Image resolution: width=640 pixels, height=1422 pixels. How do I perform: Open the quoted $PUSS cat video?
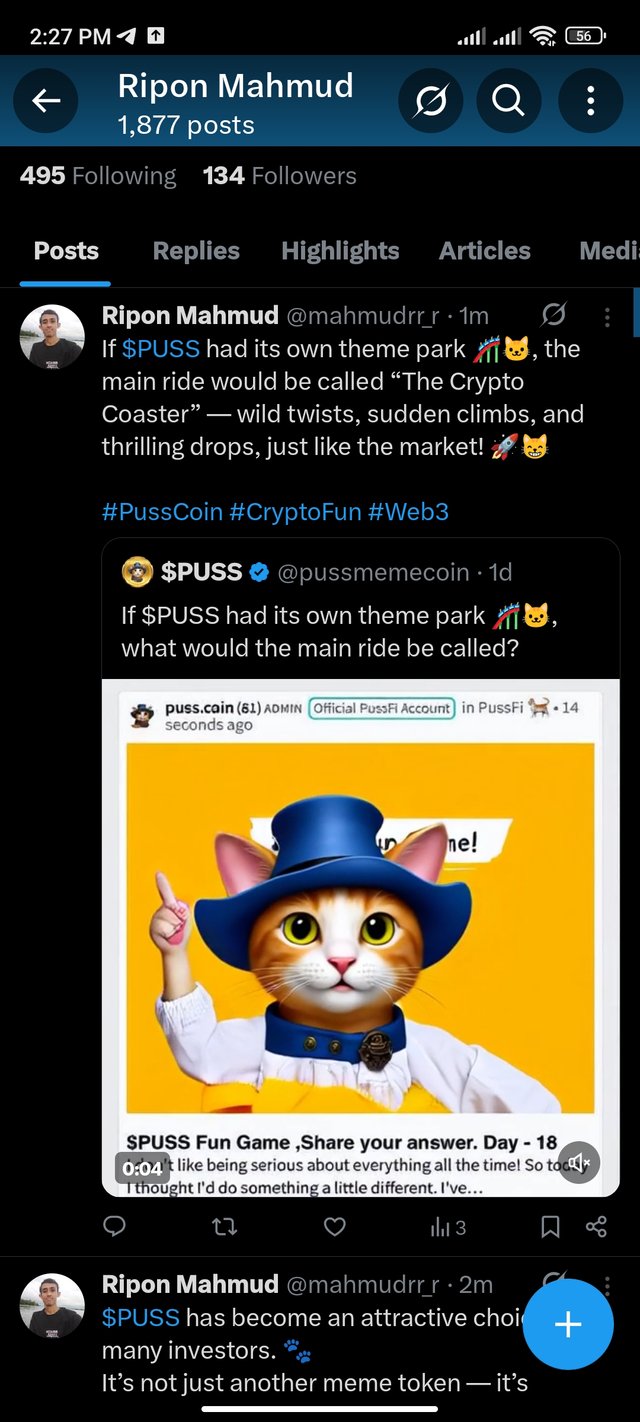(360, 930)
